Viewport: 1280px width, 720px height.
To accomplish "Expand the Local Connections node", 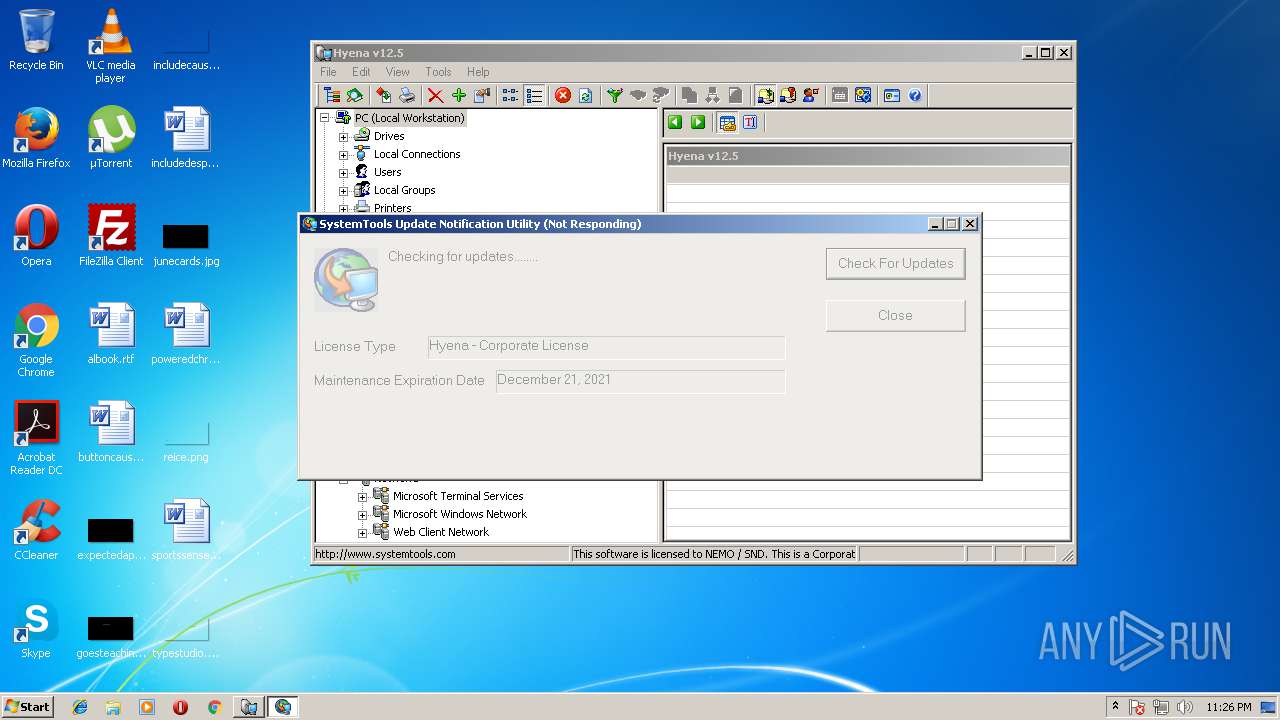I will [x=343, y=154].
